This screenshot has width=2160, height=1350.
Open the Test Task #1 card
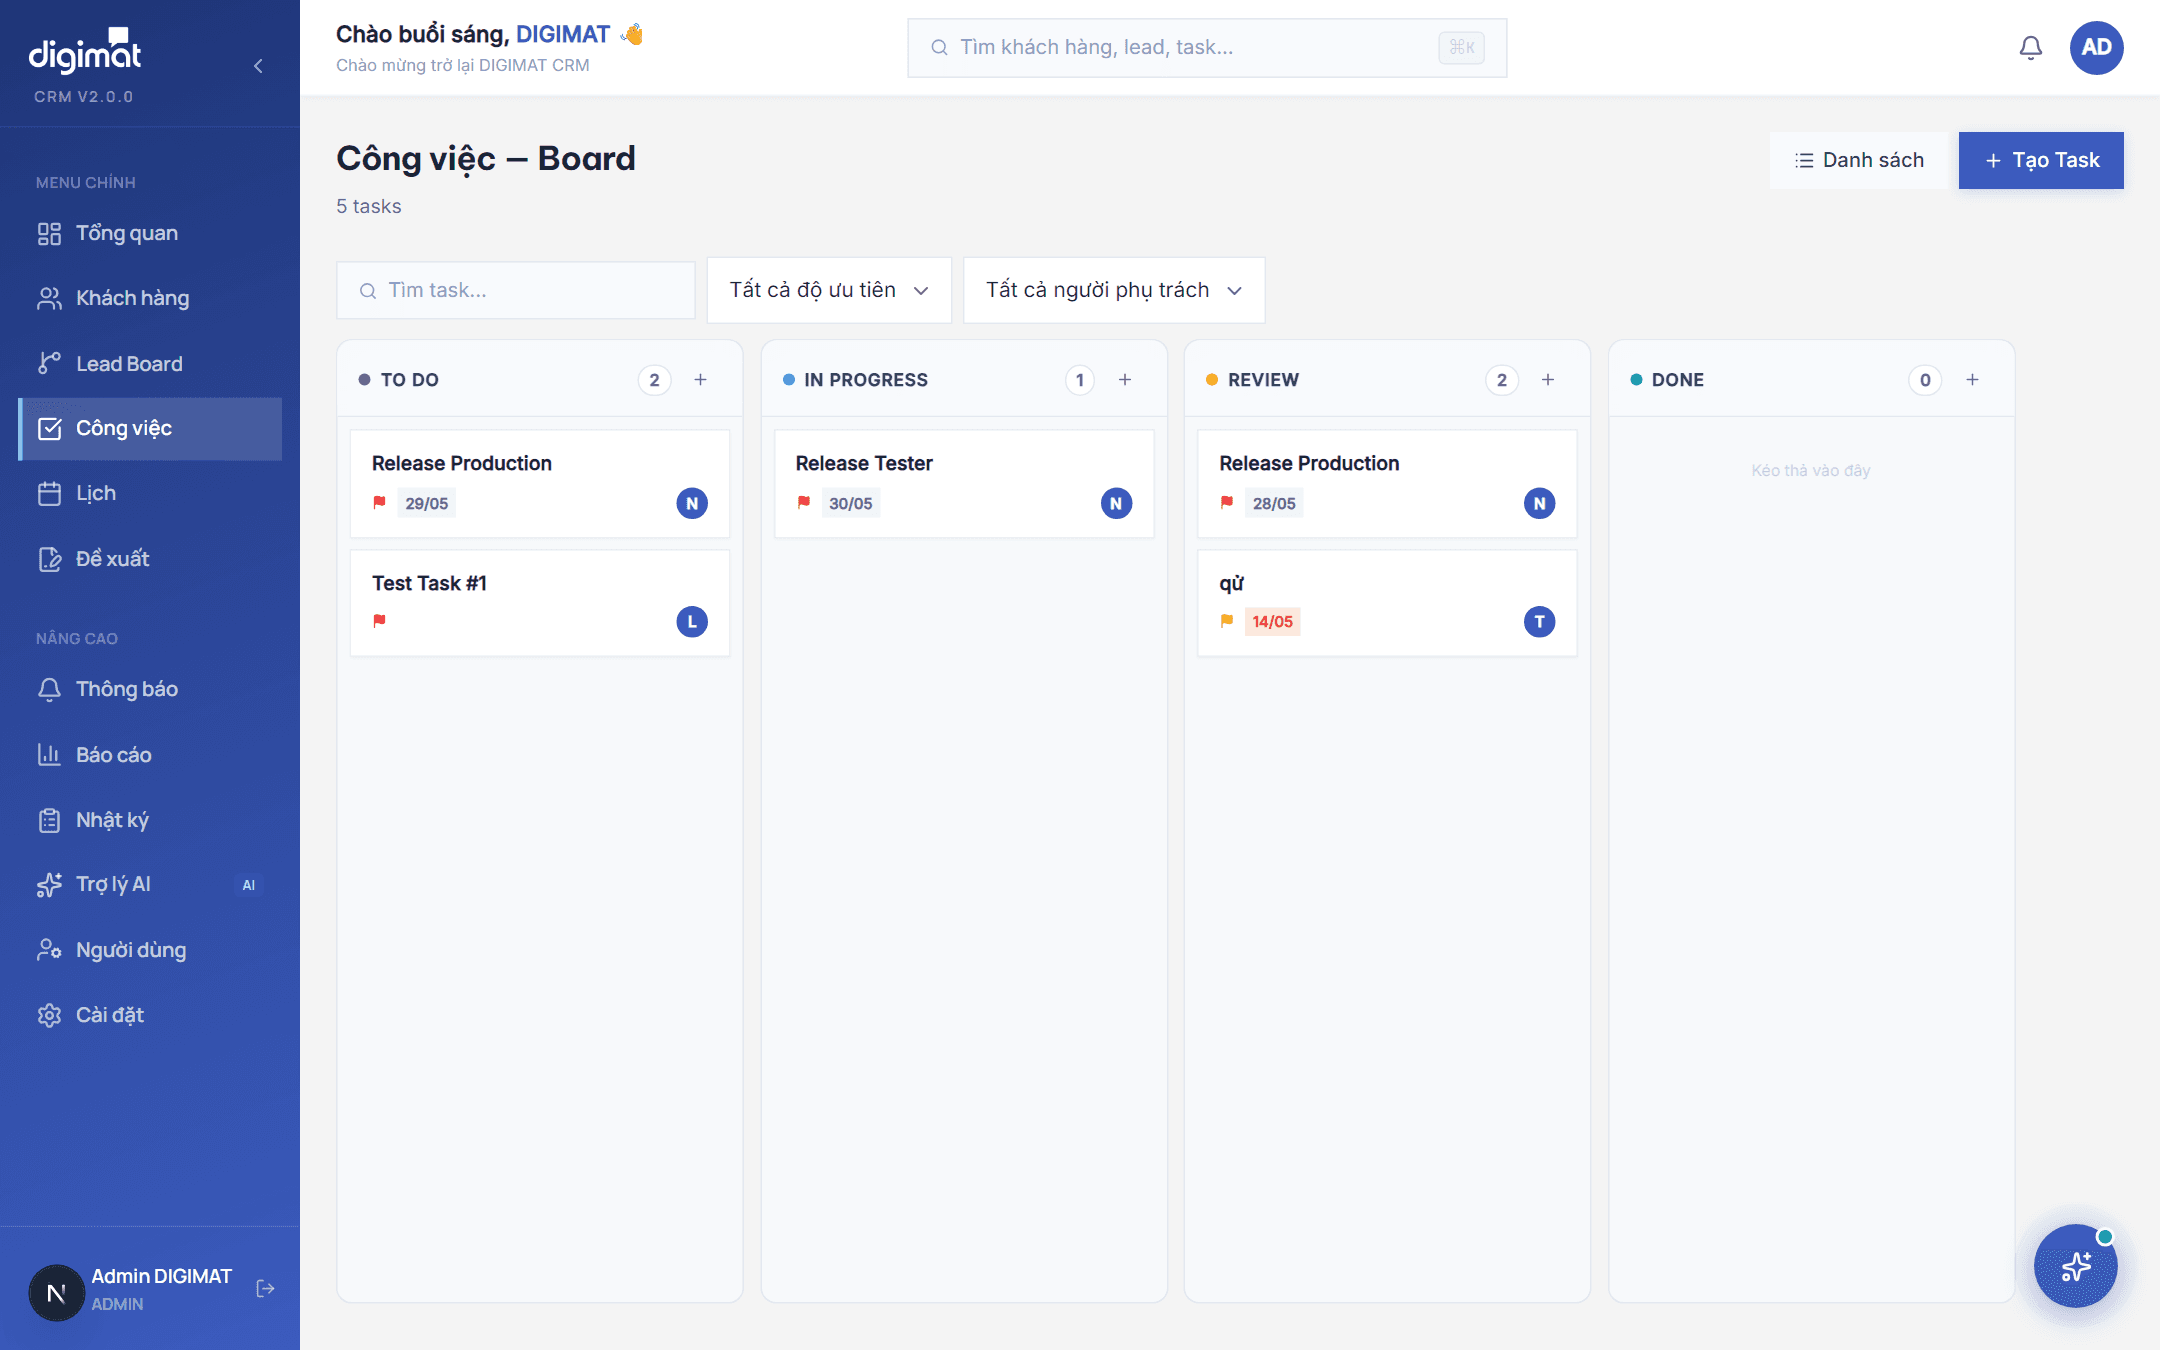pos(540,603)
